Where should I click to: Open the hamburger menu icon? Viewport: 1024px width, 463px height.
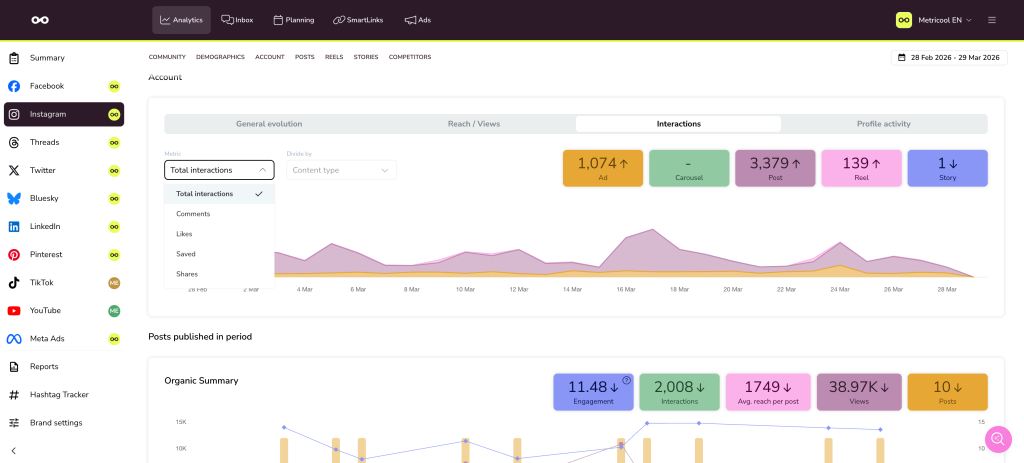click(991, 20)
